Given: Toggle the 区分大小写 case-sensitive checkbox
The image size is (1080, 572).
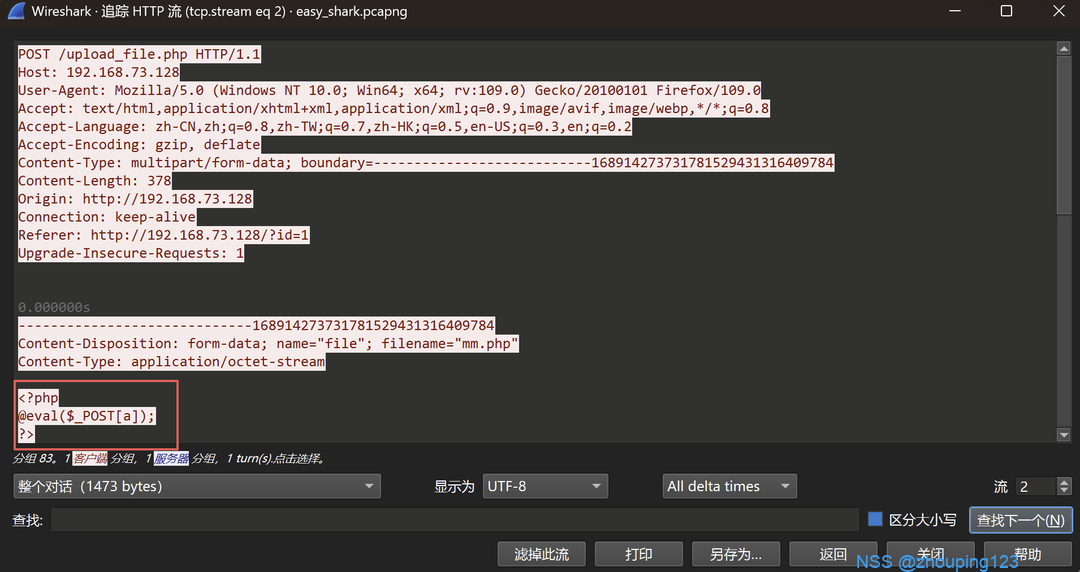Looking at the screenshot, I should pyautogui.click(x=875, y=520).
